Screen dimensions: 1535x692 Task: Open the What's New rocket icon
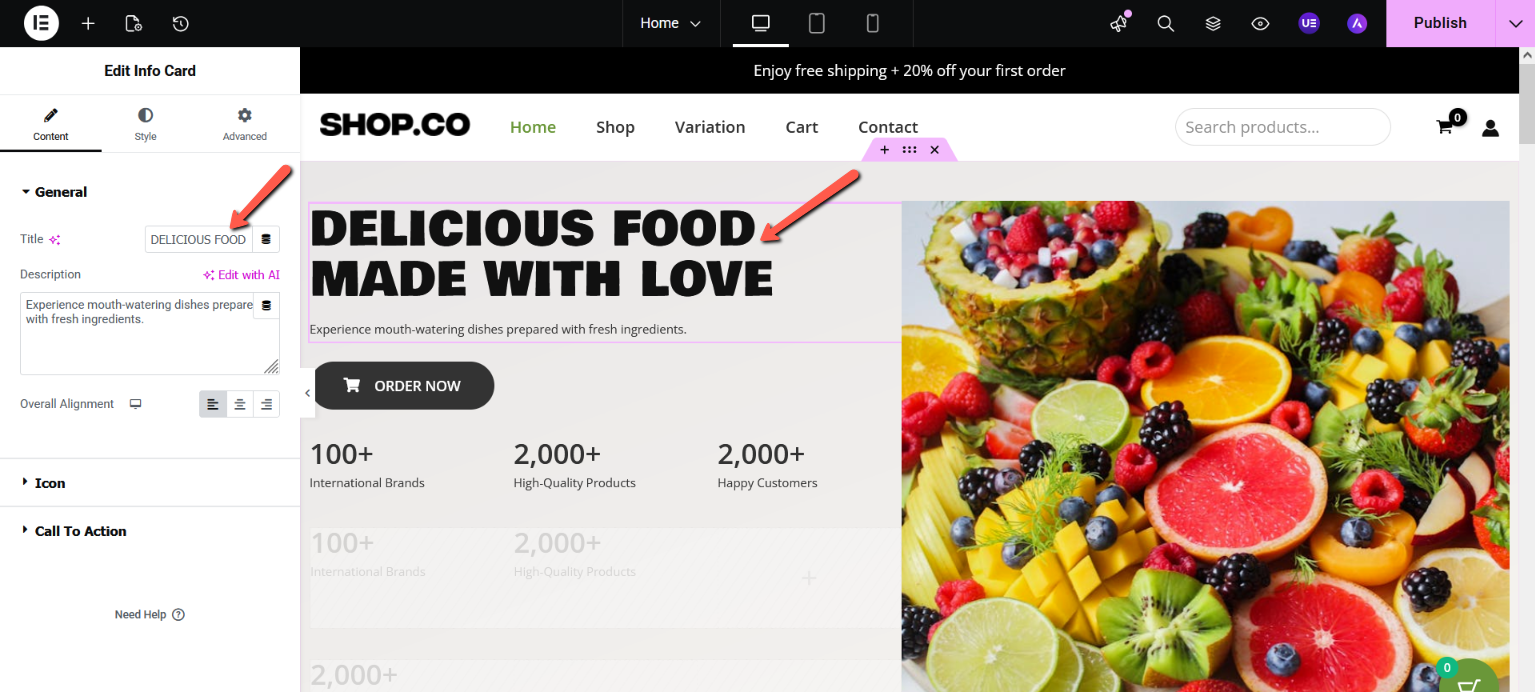[x=1119, y=23]
